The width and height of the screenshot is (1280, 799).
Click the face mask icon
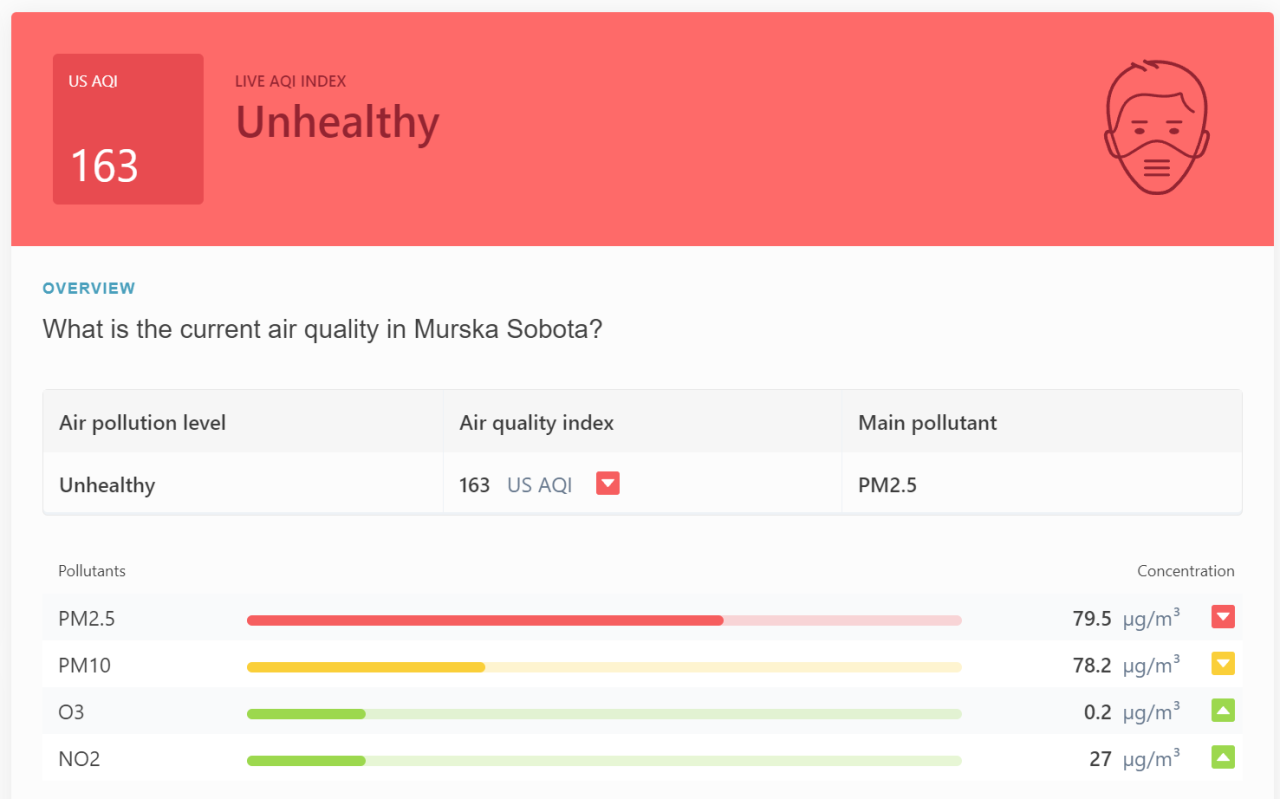point(1156,127)
